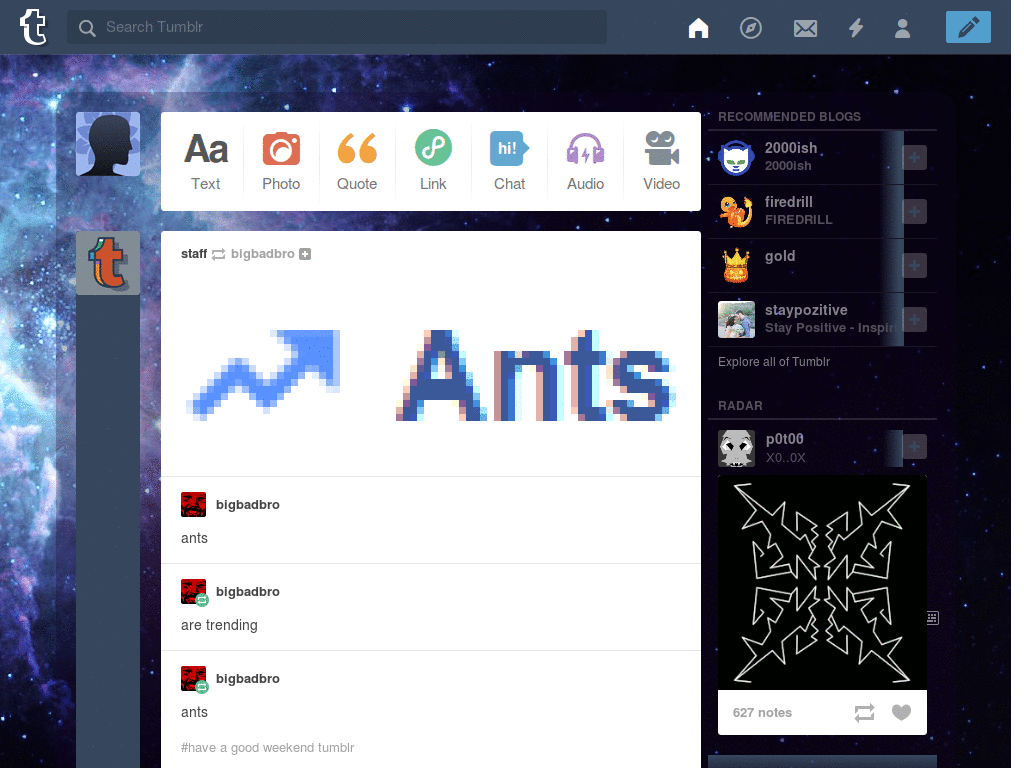The width and height of the screenshot is (1024, 768).
Task: Open the Activity lightning bolt icon
Action: click(x=856, y=28)
